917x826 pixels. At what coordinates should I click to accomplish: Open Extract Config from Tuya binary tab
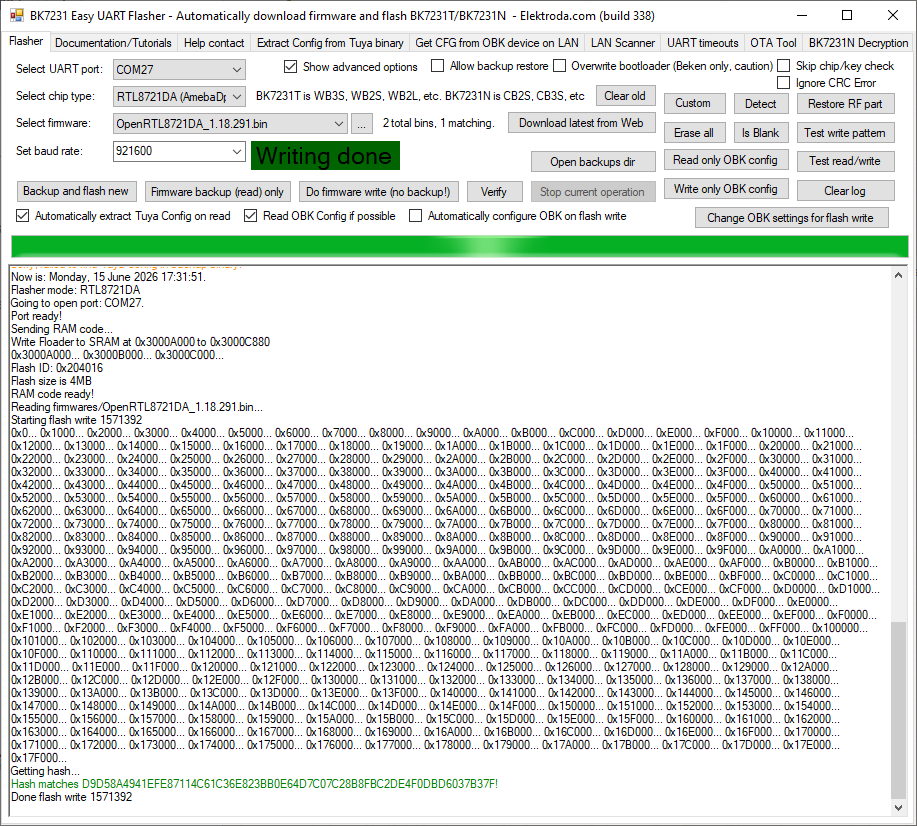click(x=330, y=43)
